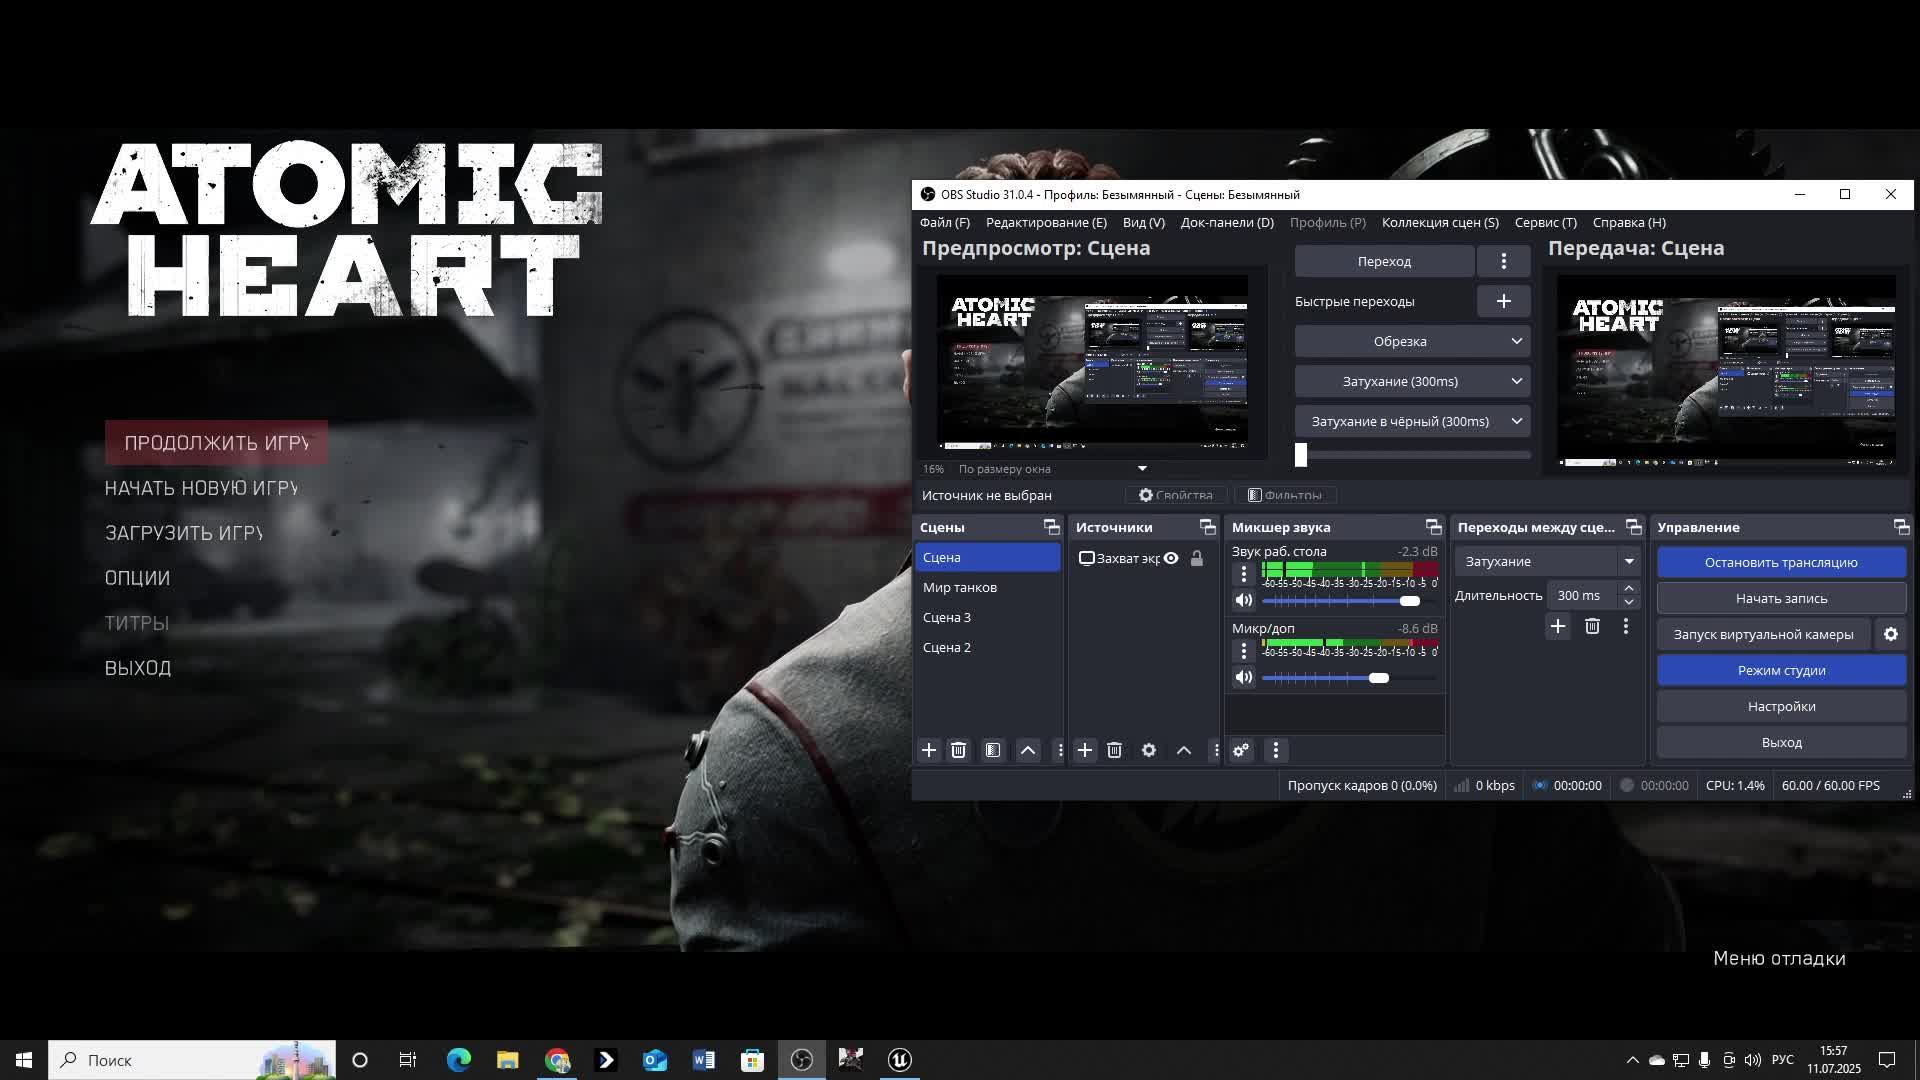Click Запуск виртуальной камеры button

(1763, 634)
